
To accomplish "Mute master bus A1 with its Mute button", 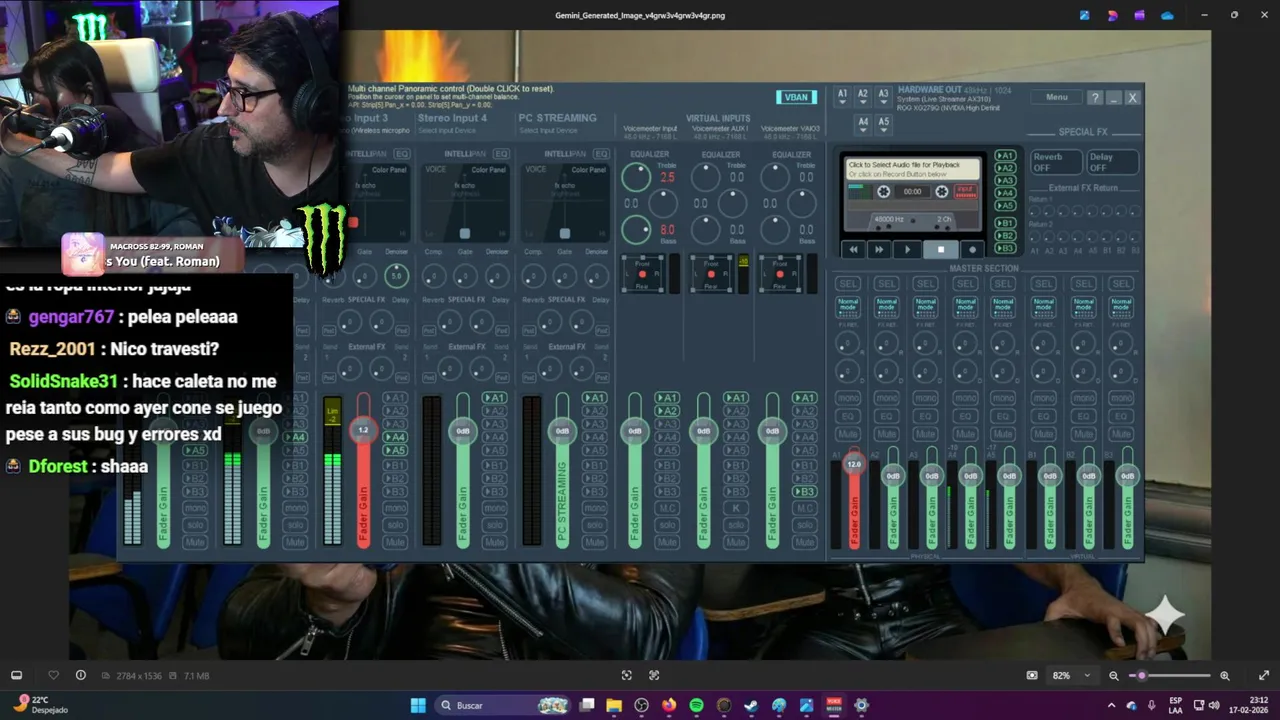I will [x=848, y=434].
